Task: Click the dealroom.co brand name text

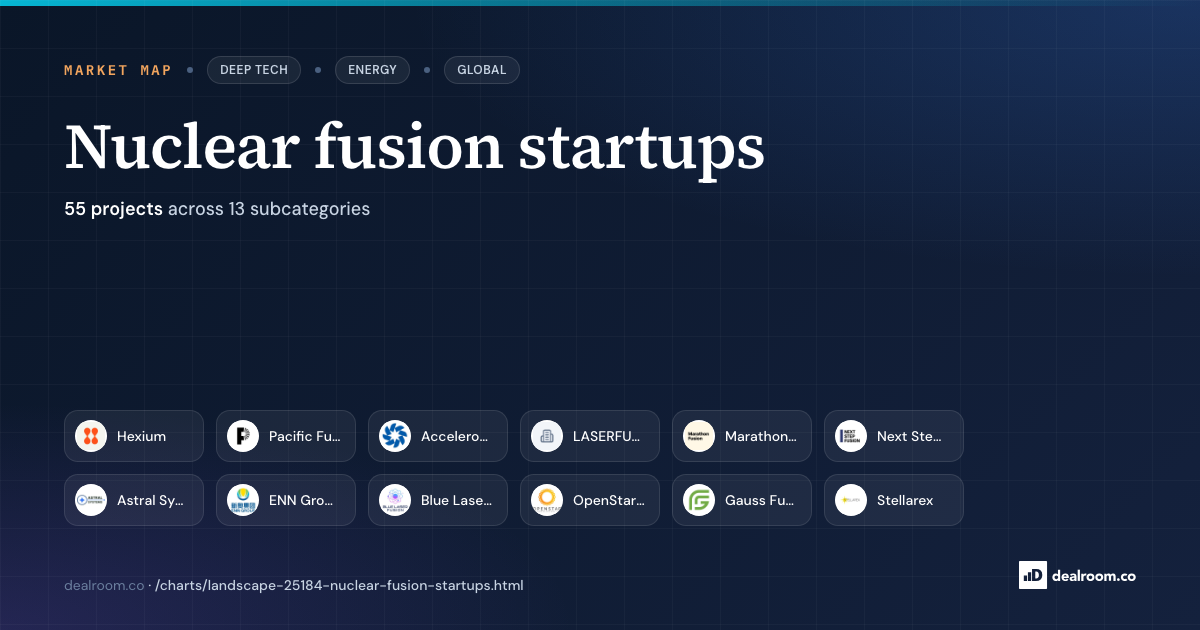Action: [x=1093, y=575]
